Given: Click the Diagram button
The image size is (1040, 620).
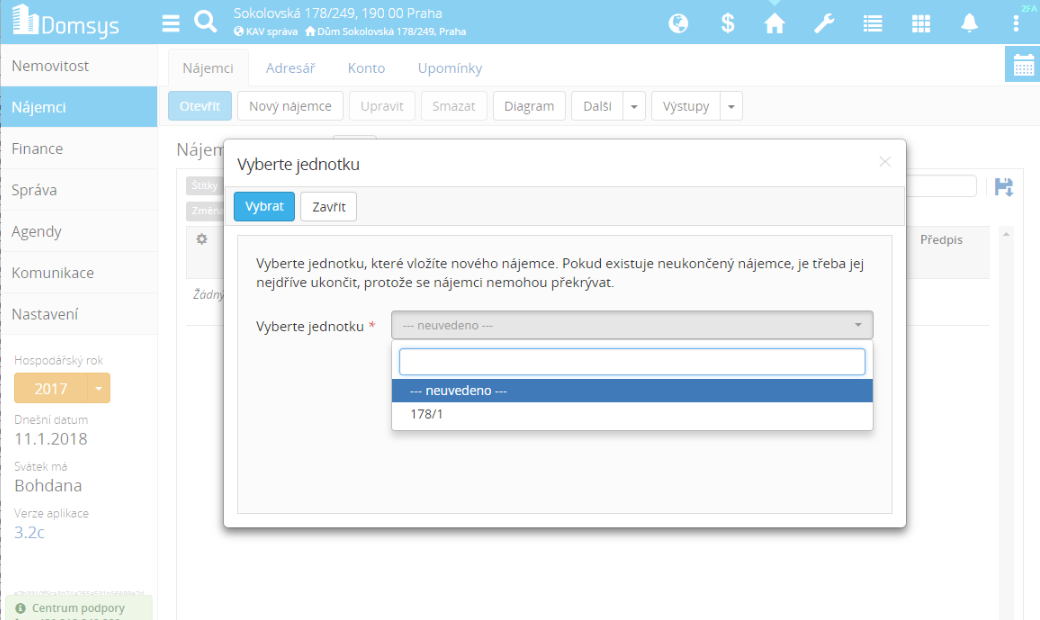Looking at the screenshot, I should coord(529,106).
